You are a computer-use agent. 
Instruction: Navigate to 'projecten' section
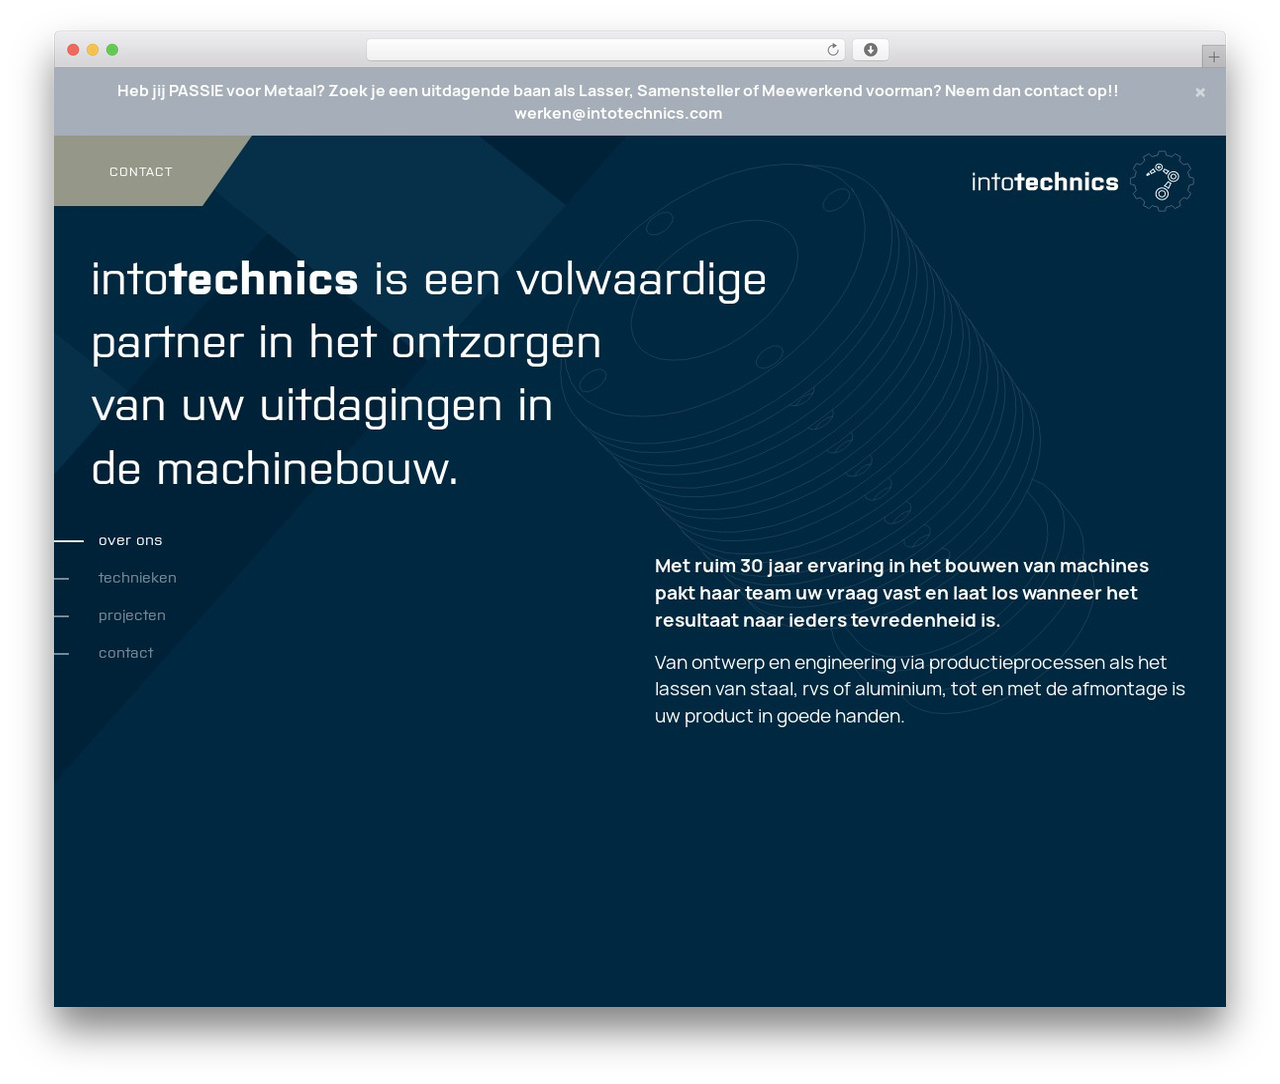132,616
